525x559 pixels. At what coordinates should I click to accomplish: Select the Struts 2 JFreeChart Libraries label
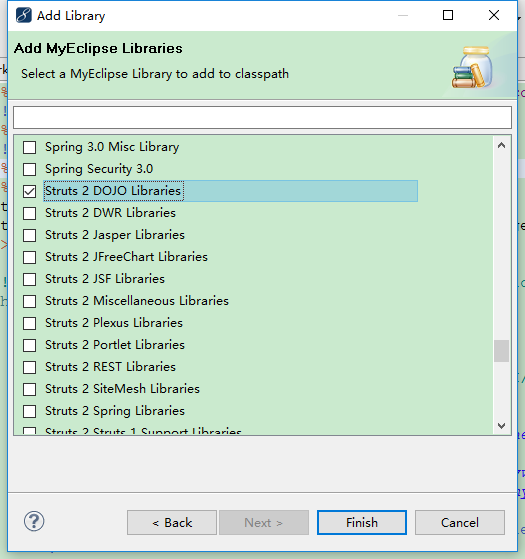pyautogui.click(x=126, y=257)
